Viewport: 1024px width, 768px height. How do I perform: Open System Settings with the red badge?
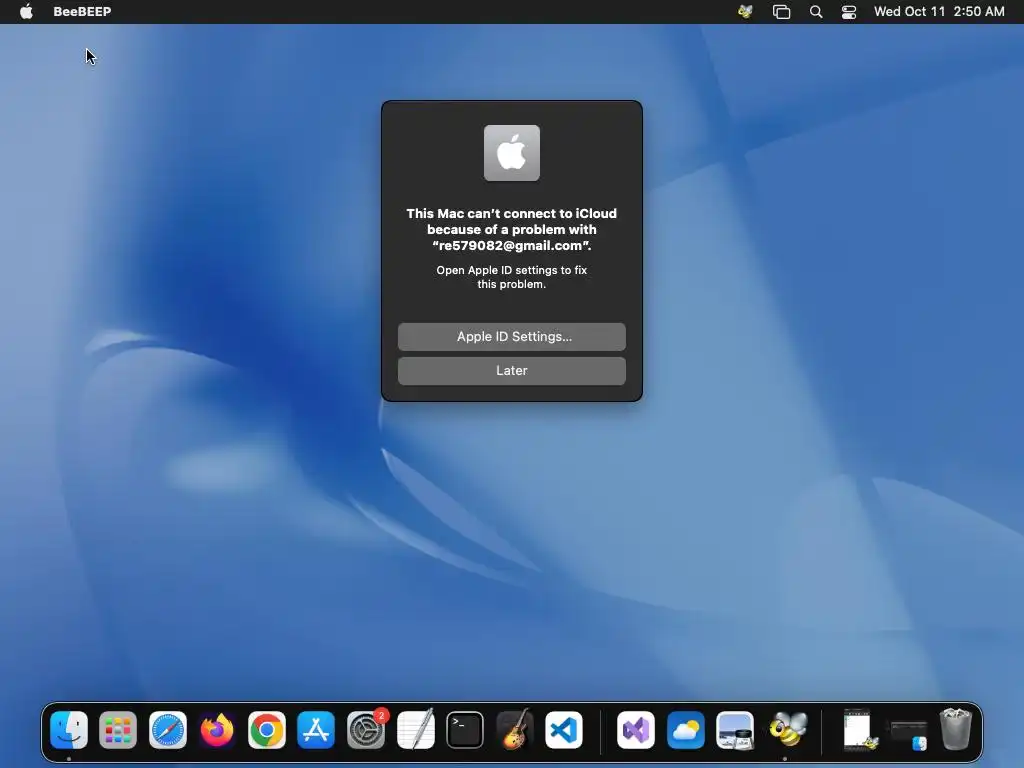pyautogui.click(x=366, y=729)
